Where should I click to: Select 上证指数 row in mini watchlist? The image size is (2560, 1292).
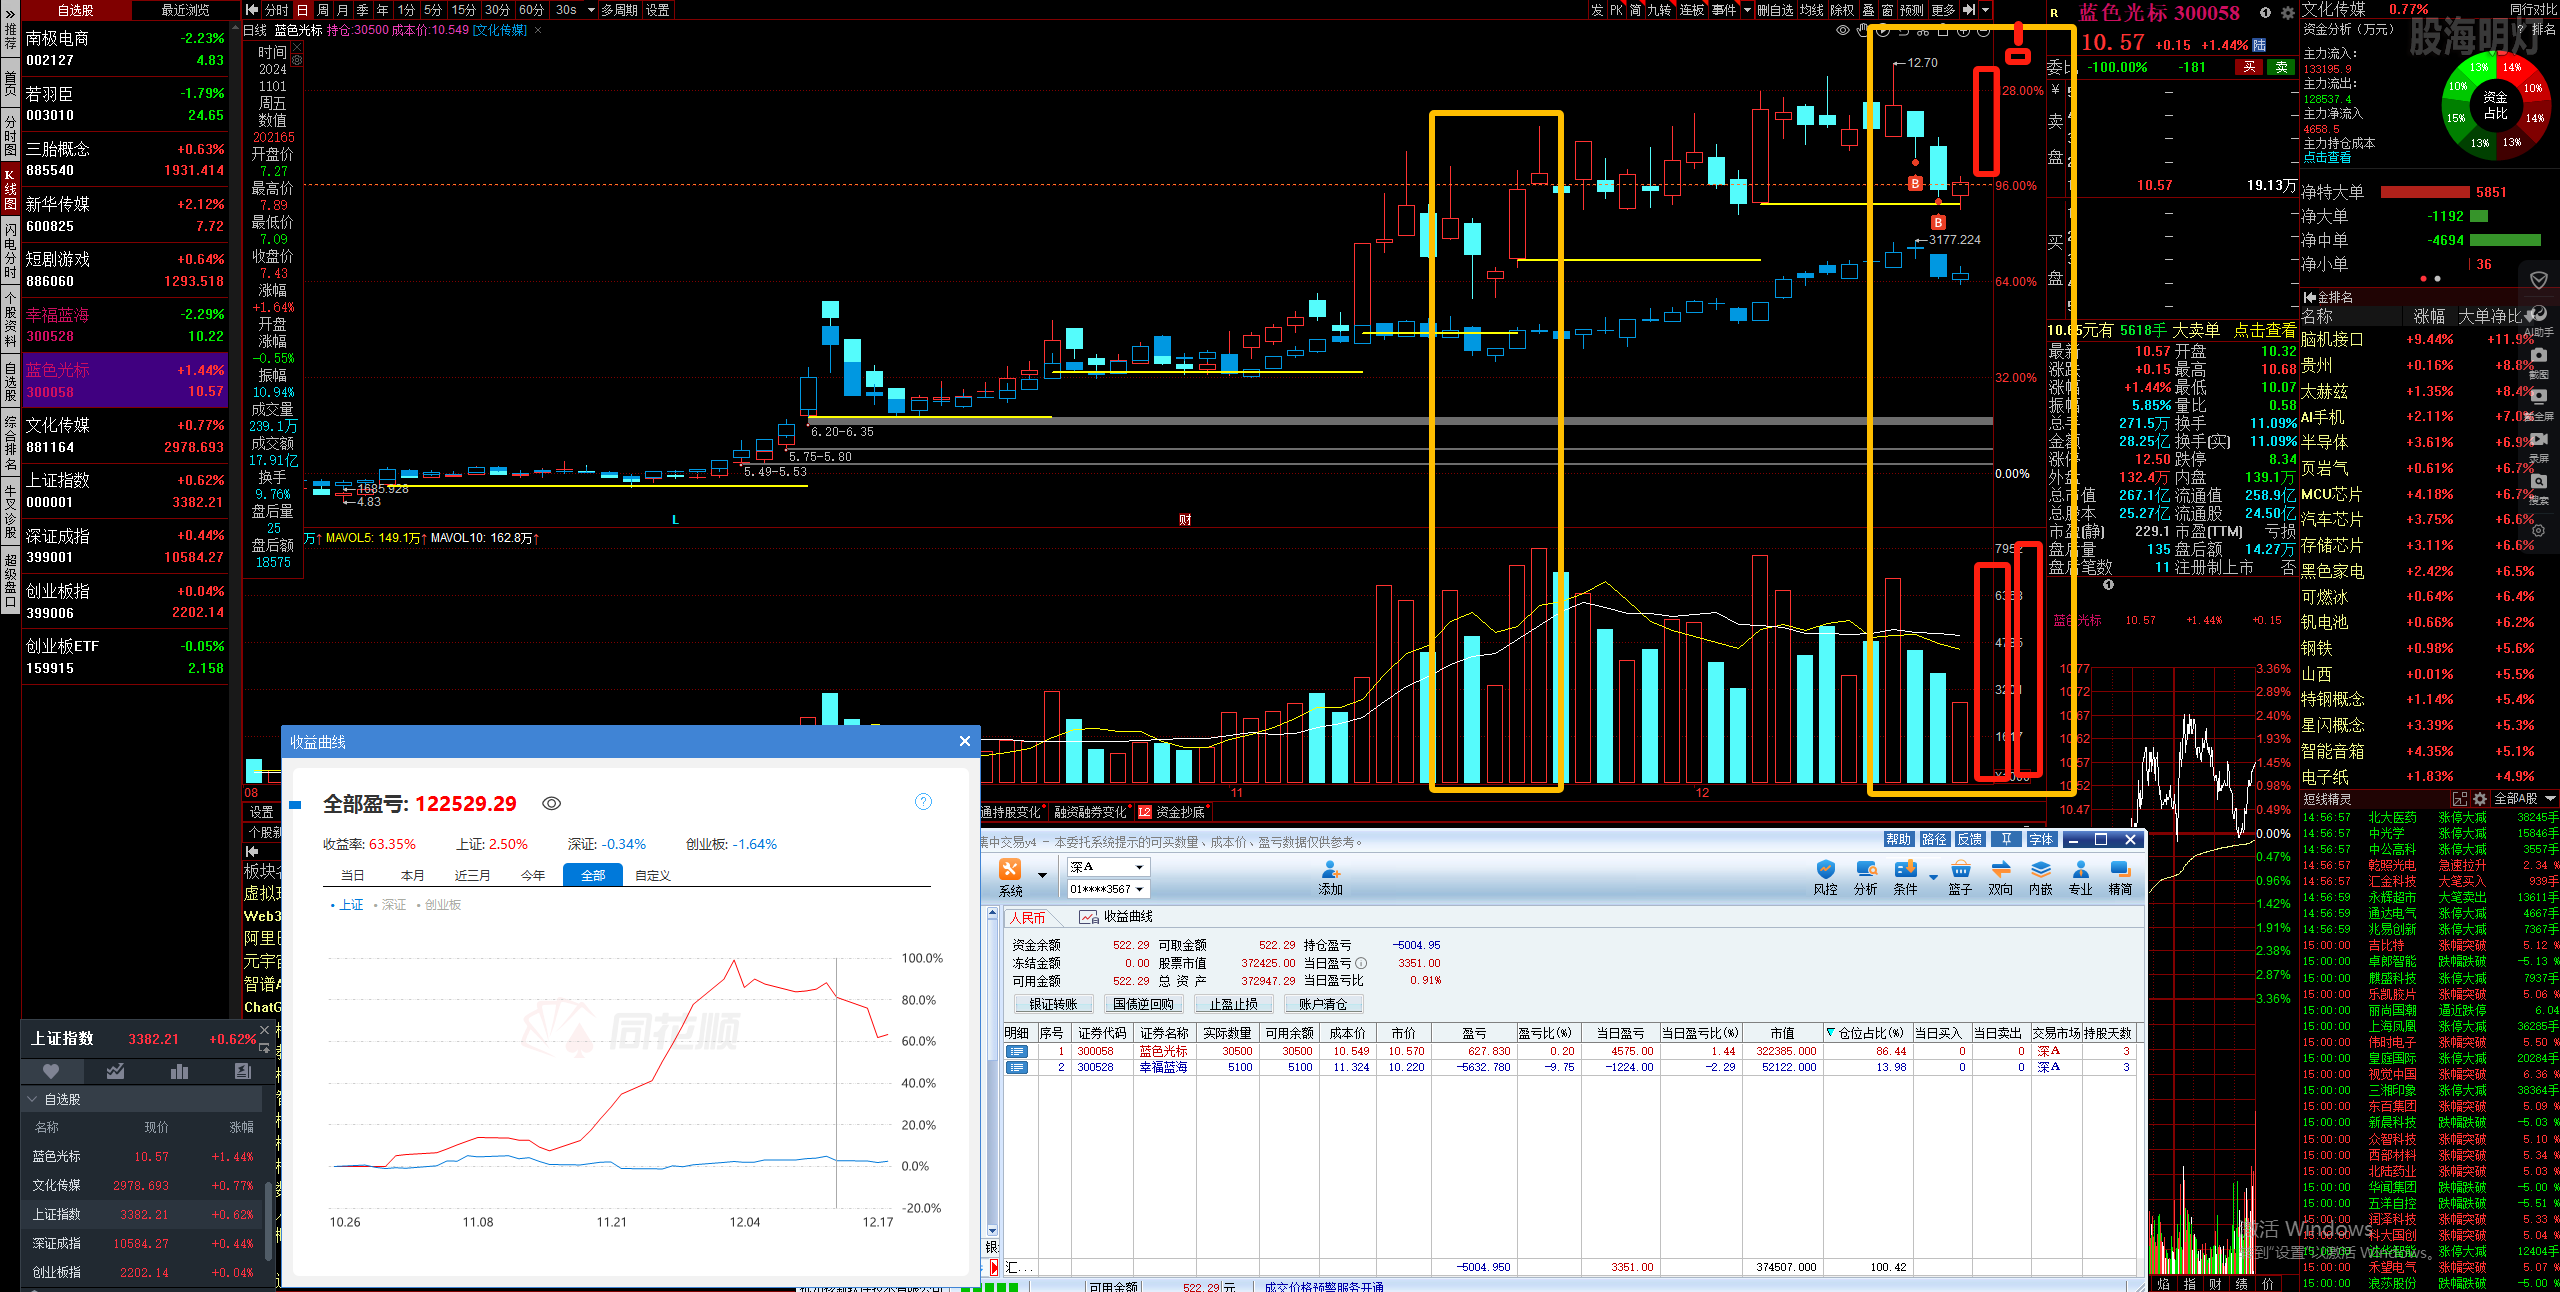pyautogui.click(x=142, y=1214)
